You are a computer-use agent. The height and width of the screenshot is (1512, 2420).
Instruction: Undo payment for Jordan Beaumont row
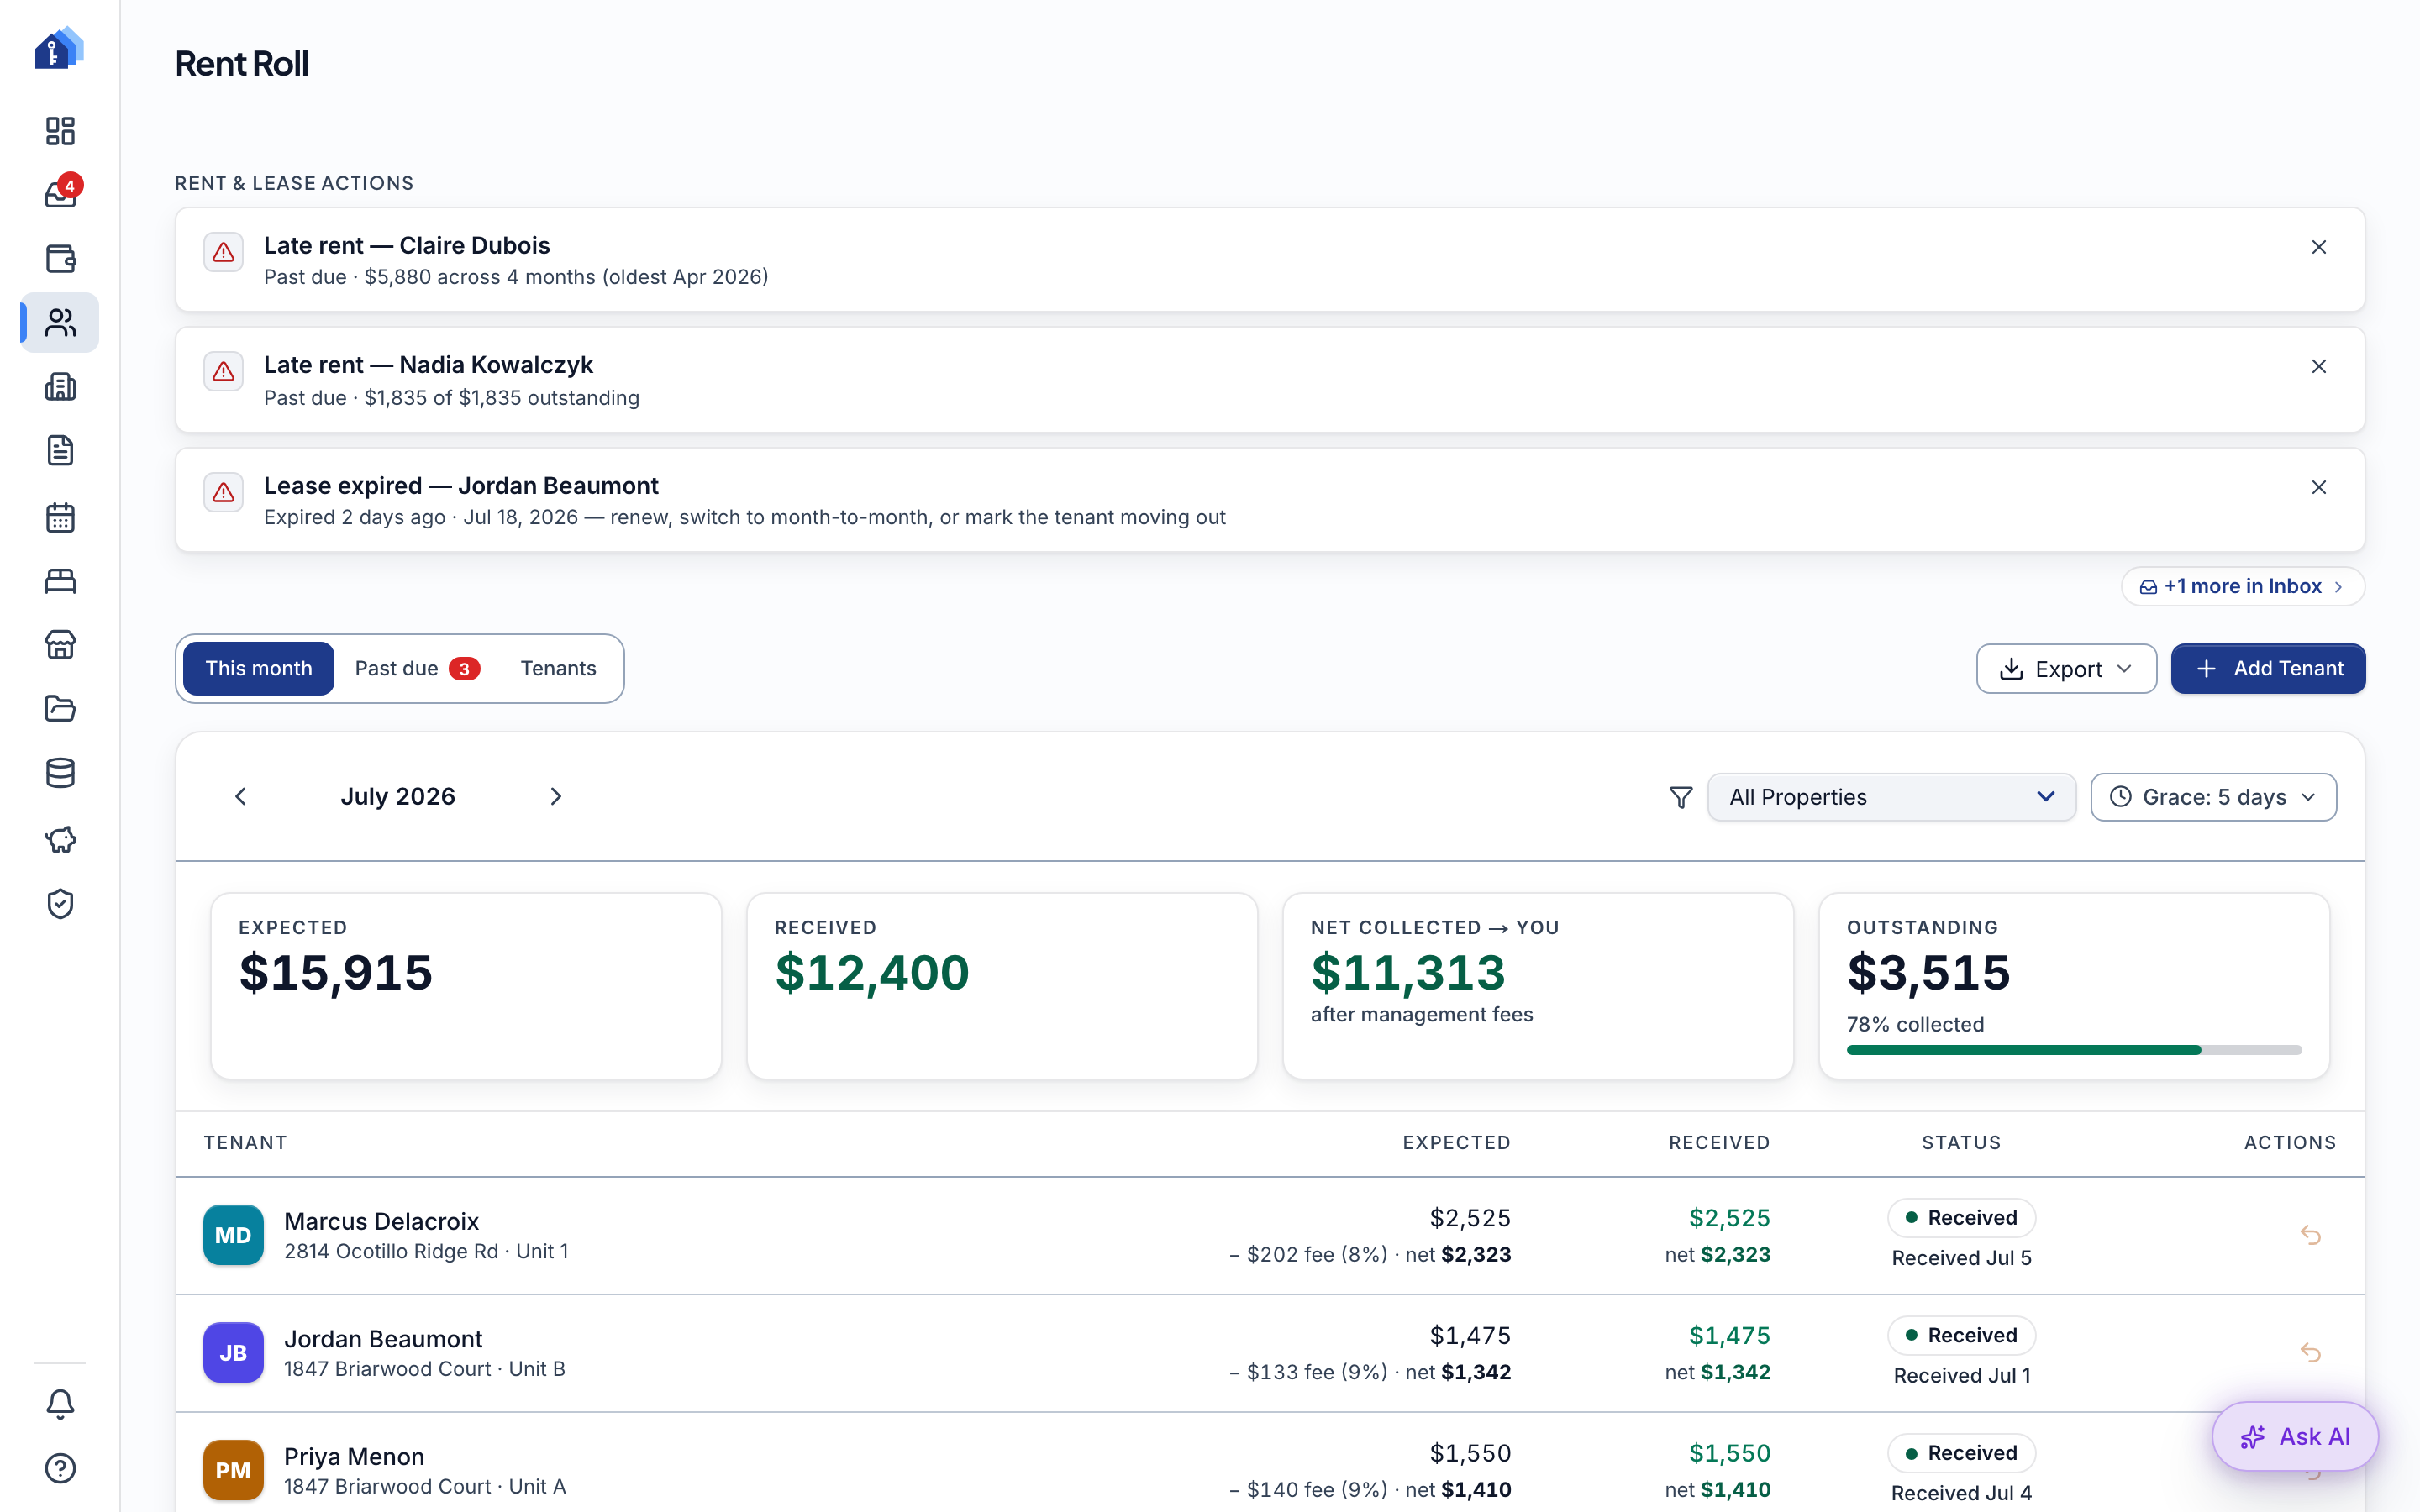[2310, 1353]
